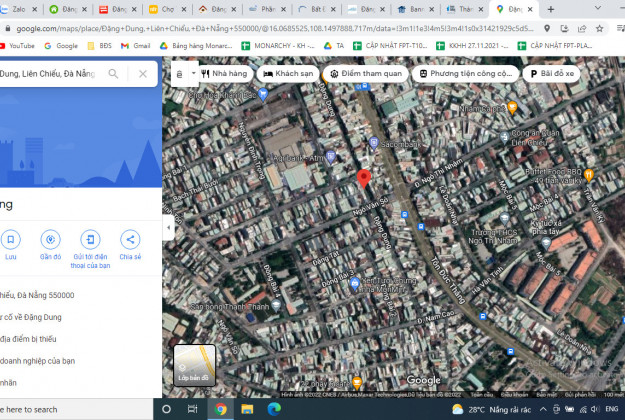Click the 'cố về Đặng Dung' option

tap(31, 317)
